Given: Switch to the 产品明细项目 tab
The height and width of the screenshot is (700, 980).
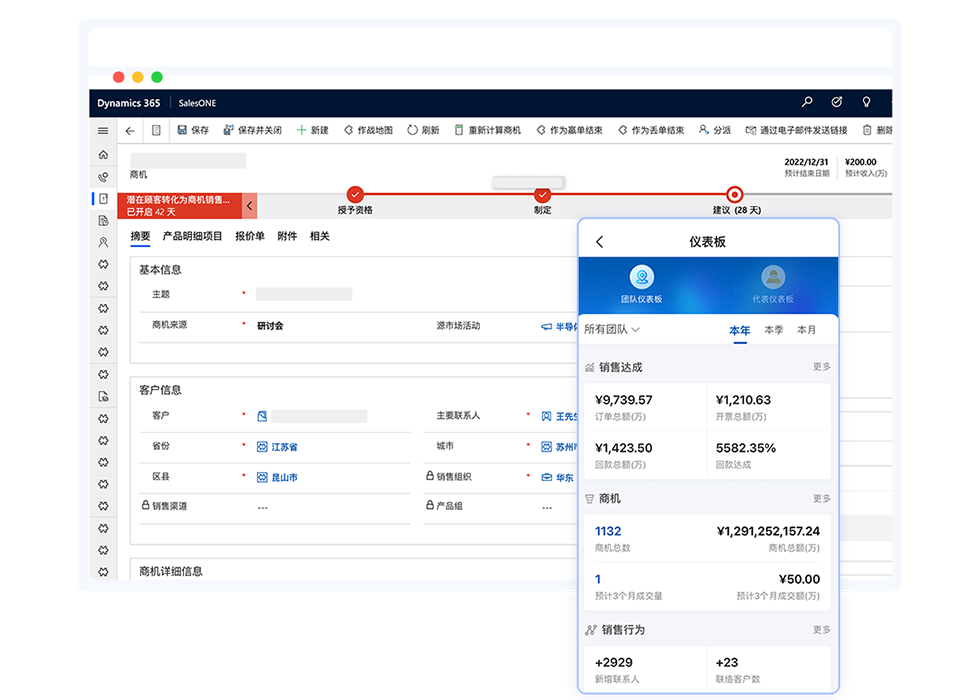Looking at the screenshot, I should tap(193, 236).
